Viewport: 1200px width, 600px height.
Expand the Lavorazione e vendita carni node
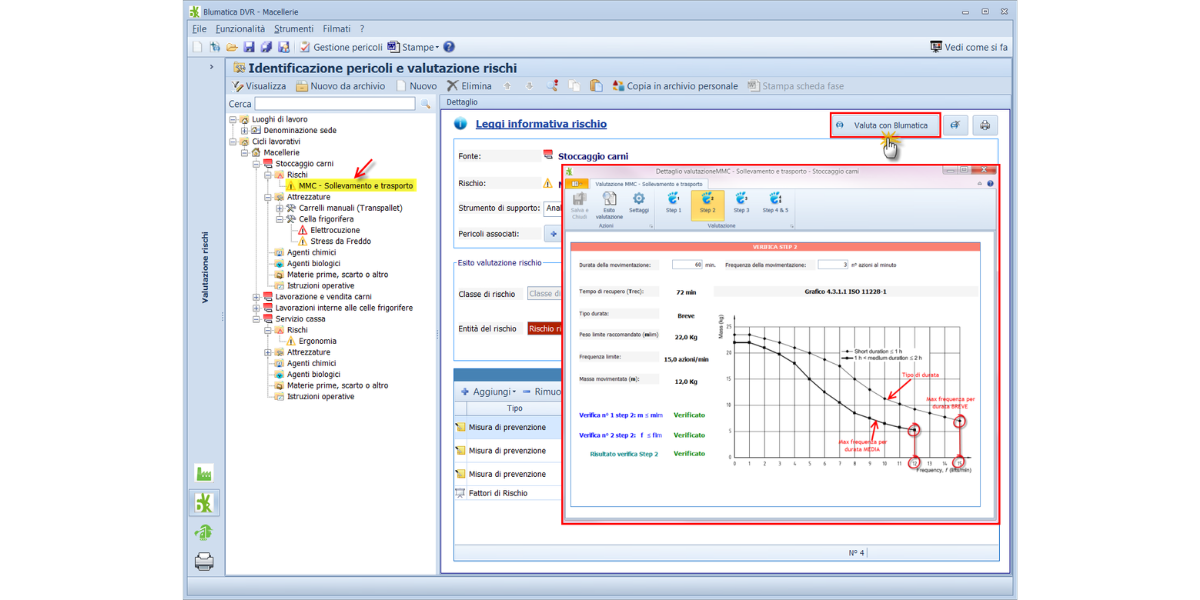(256, 297)
